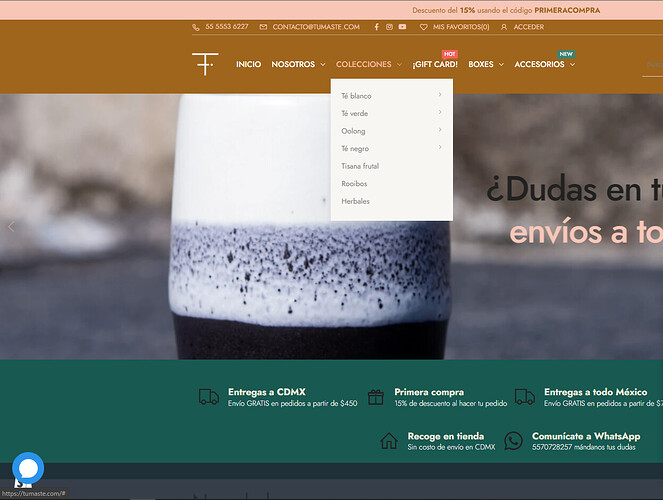Click the Tumasté logo

tap(205, 64)
